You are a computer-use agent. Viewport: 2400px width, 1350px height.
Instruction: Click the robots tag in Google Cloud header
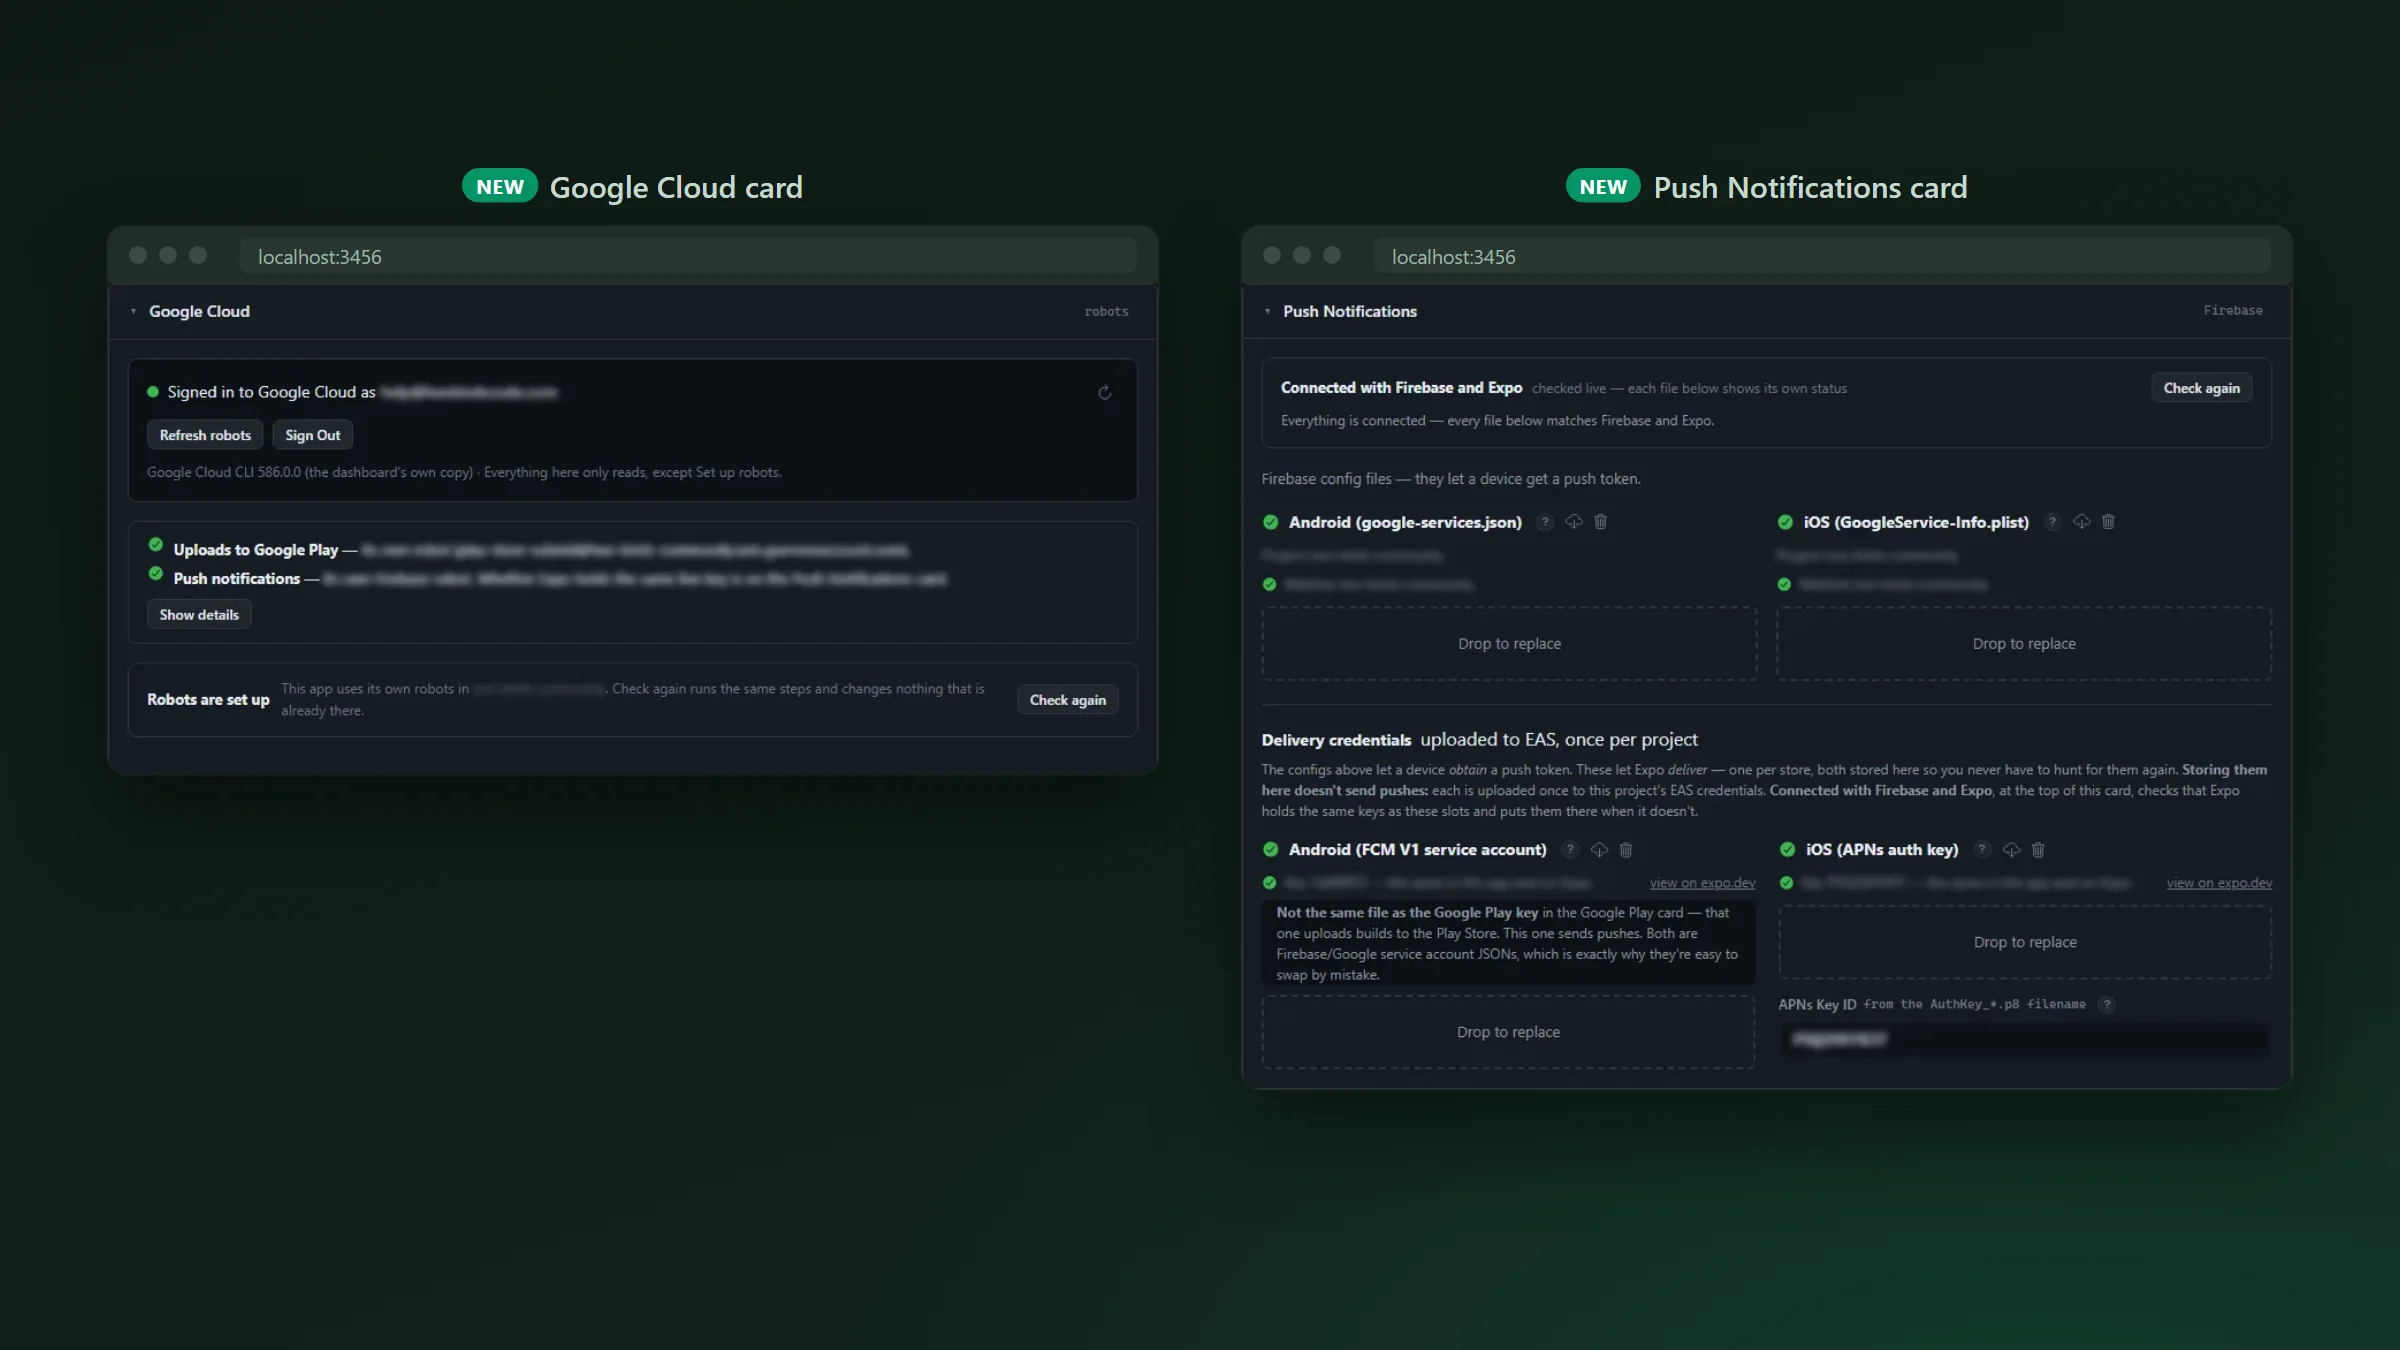tap(1106, 312)
